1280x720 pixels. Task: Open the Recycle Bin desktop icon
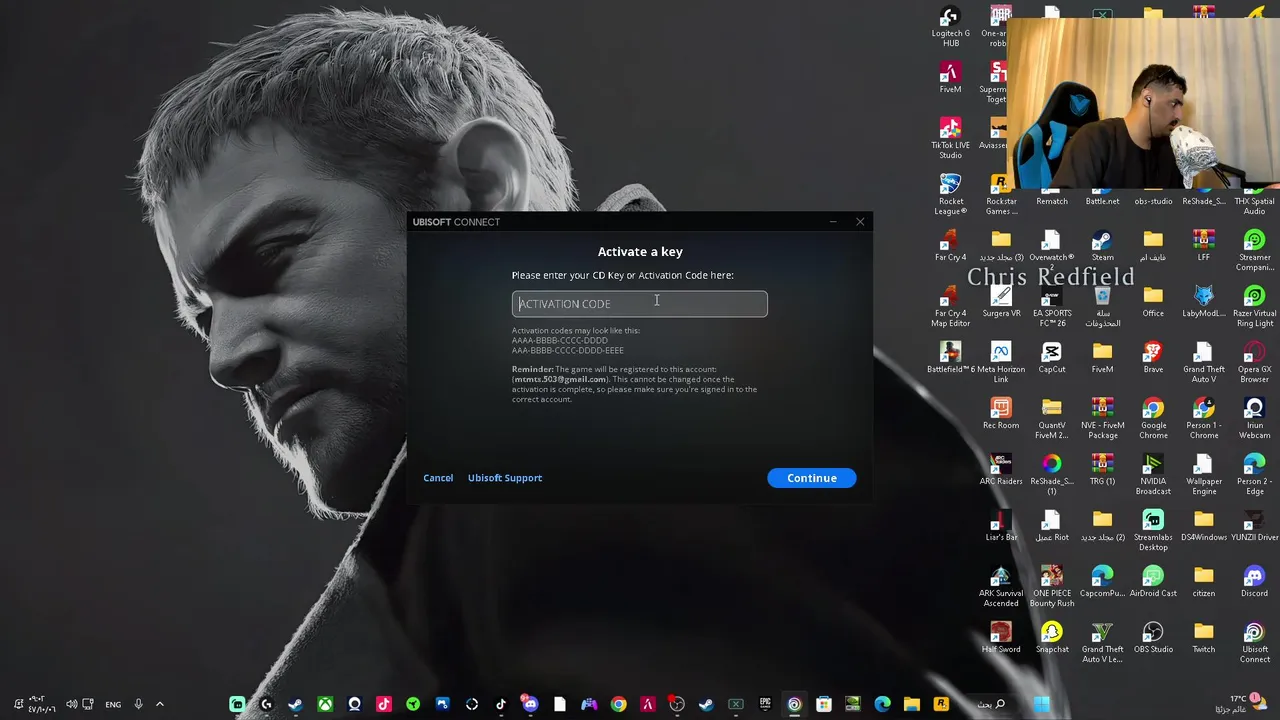point(1102,307)
